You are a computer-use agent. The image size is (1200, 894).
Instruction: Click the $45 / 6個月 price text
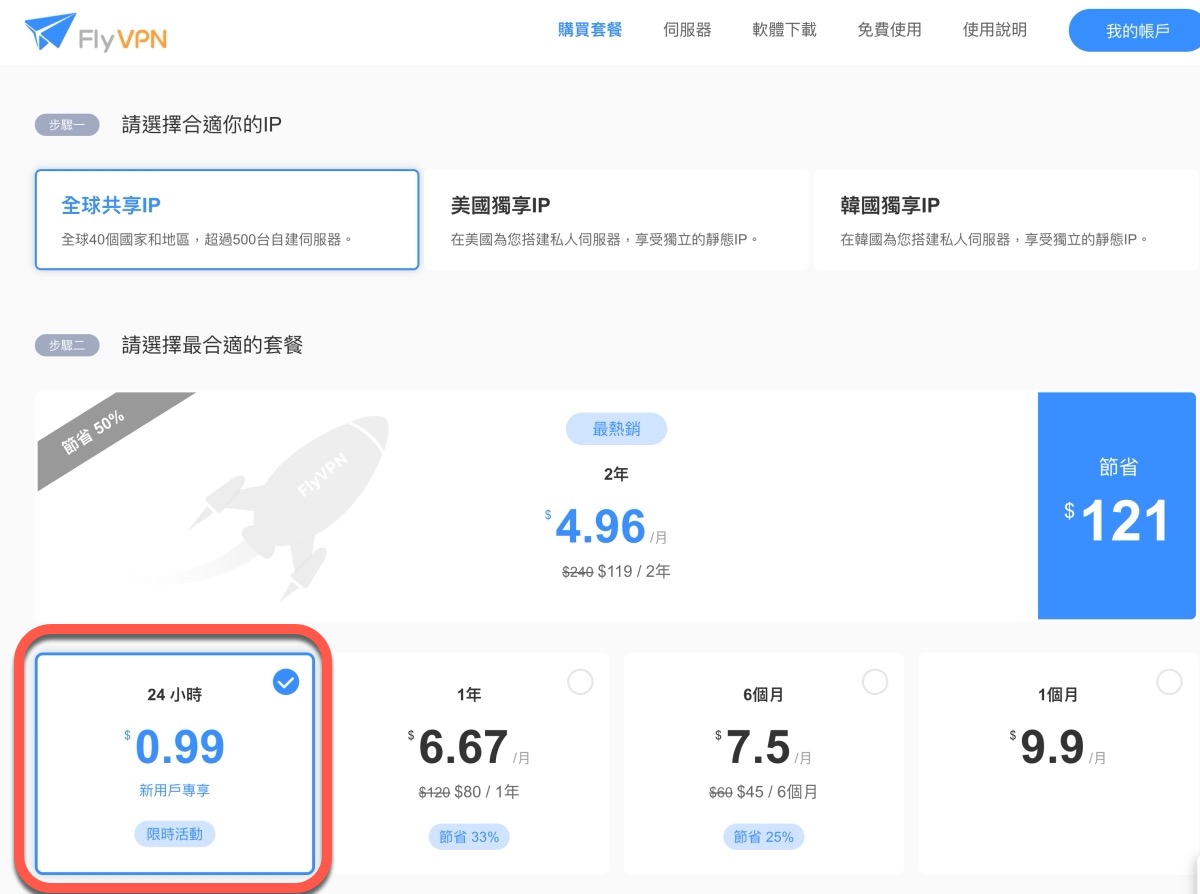click(x=777, y=792)
